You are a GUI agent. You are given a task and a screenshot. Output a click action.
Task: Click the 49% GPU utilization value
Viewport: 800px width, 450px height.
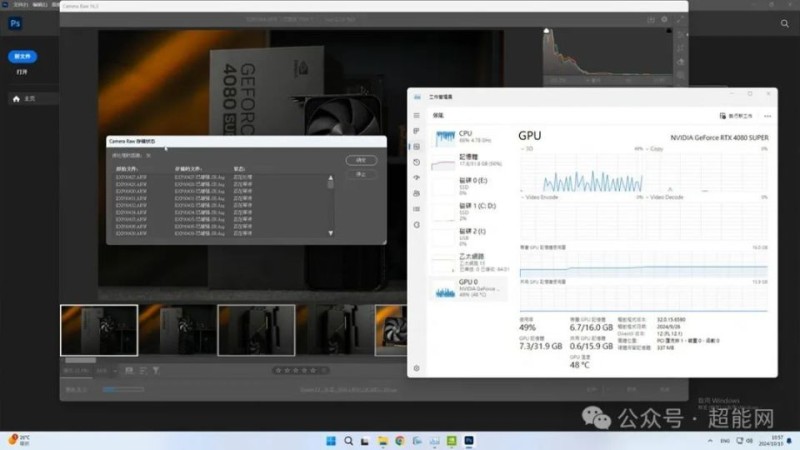(x=528, y=328)
